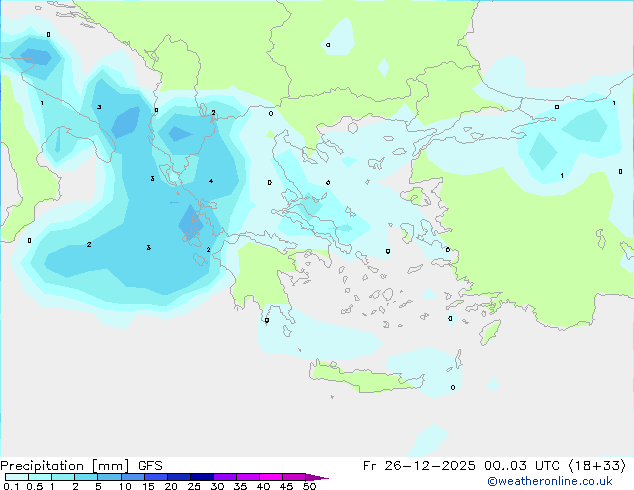This screenshot has width=634, height=490.
Task: Click the 'Fr 26-12-2025 00..03 UTC (18+33)' timestamp
Action: point(494,466)
